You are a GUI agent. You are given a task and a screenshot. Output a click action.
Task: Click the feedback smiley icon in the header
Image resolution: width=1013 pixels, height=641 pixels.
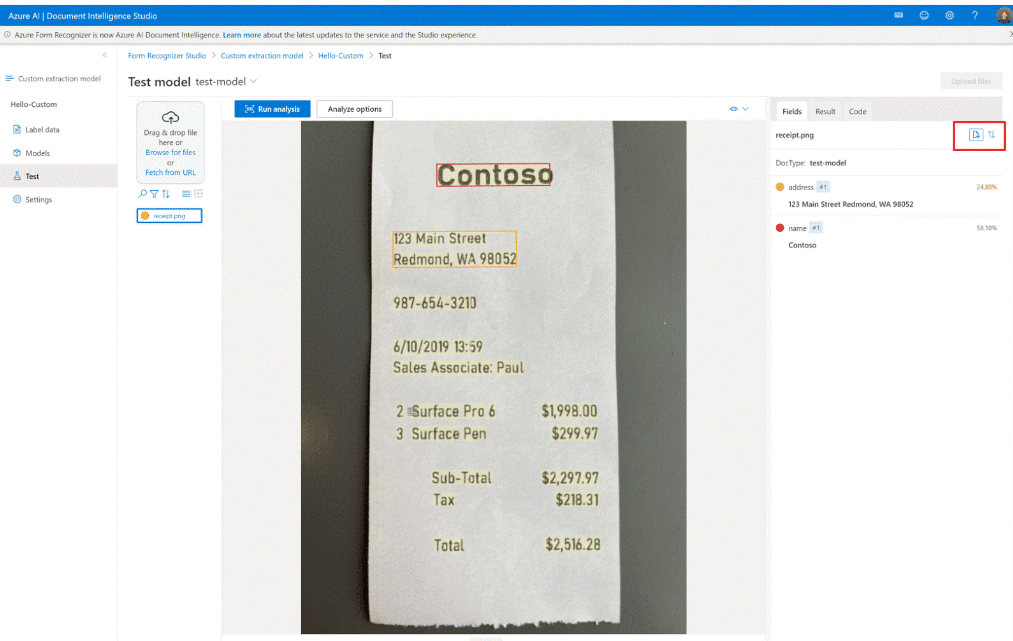(x=924, y=16)
